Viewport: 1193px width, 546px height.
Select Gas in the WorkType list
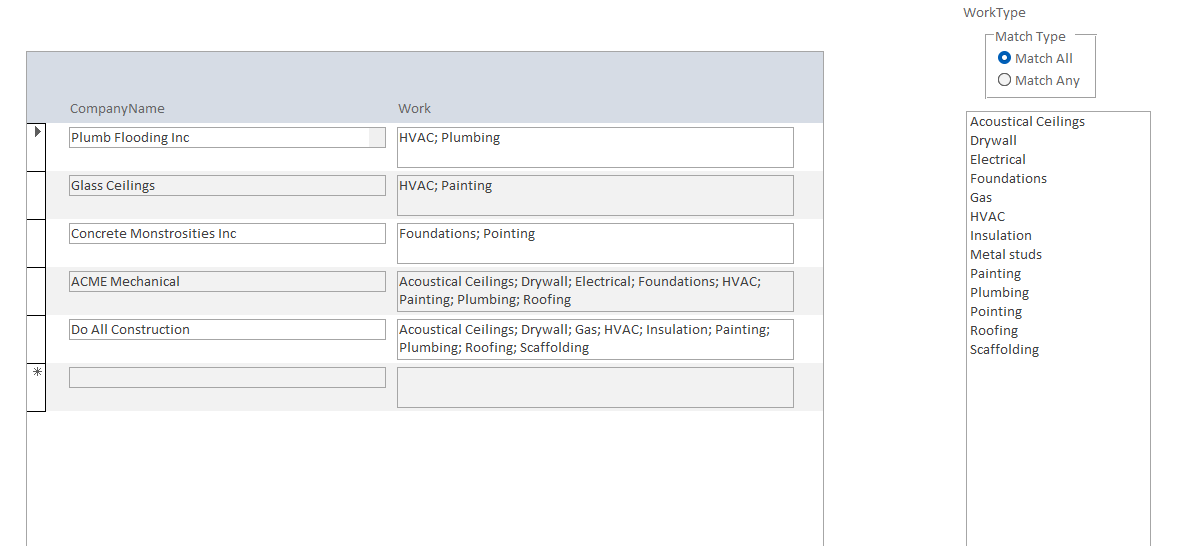(981, 198)
